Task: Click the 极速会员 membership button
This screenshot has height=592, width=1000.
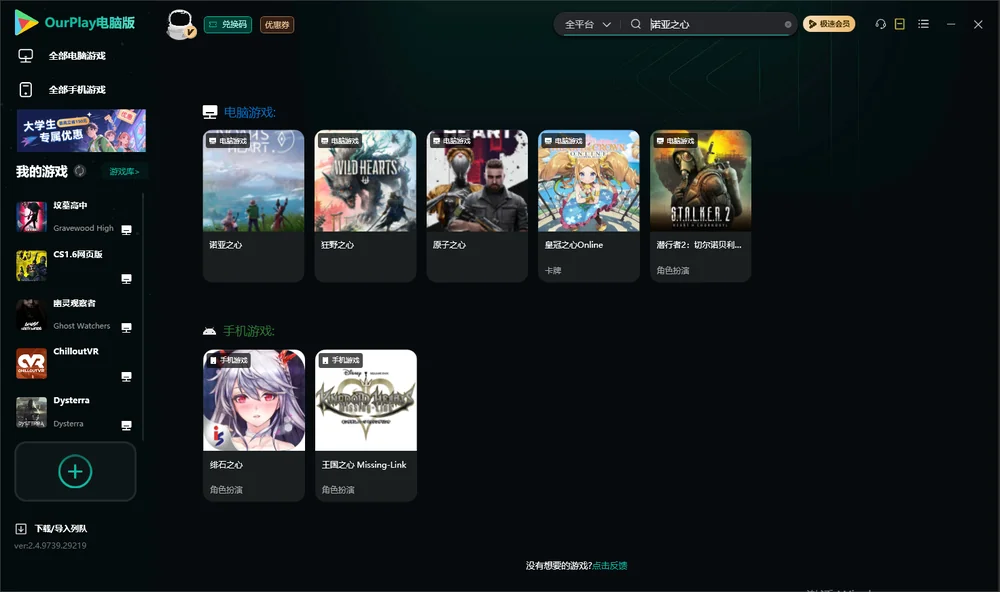Action: (x=829, y=24)
